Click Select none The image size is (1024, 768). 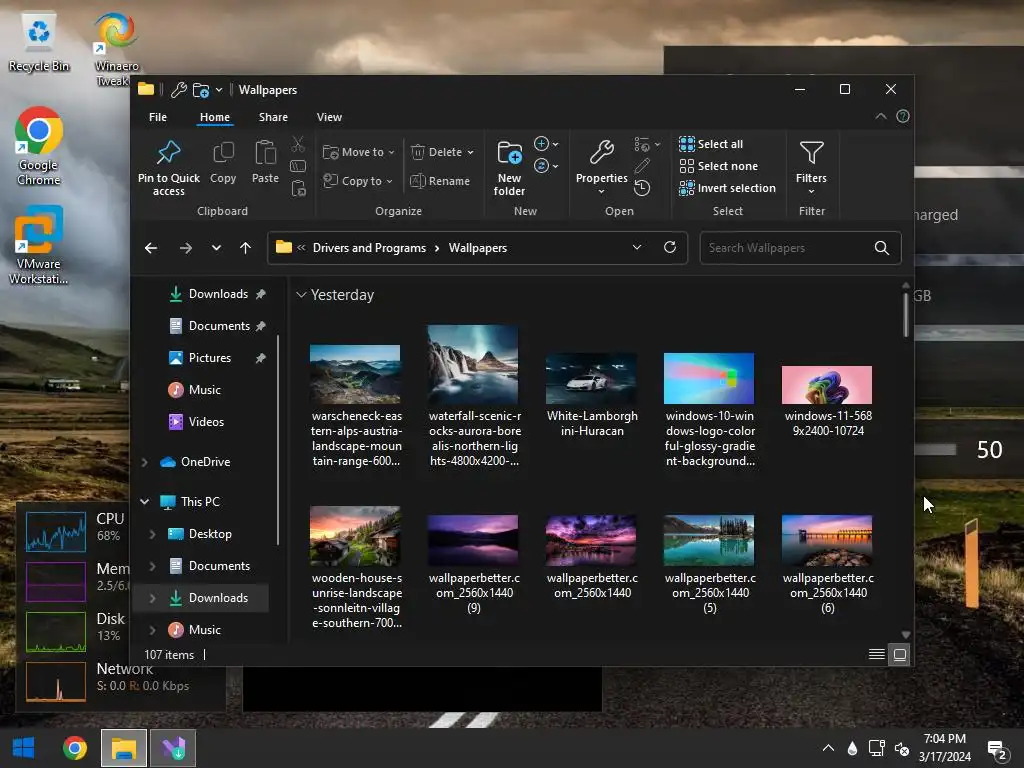[718, 166]
